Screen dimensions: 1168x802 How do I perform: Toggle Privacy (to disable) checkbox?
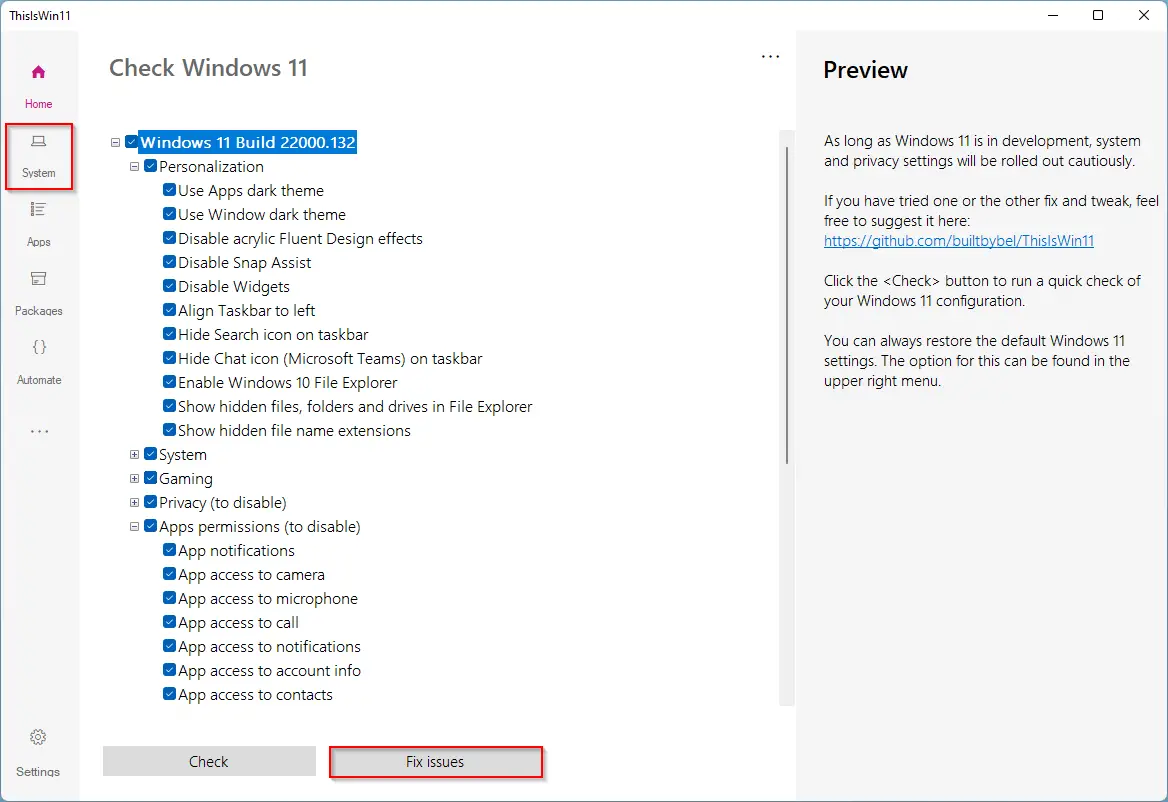tap(150, 502)
